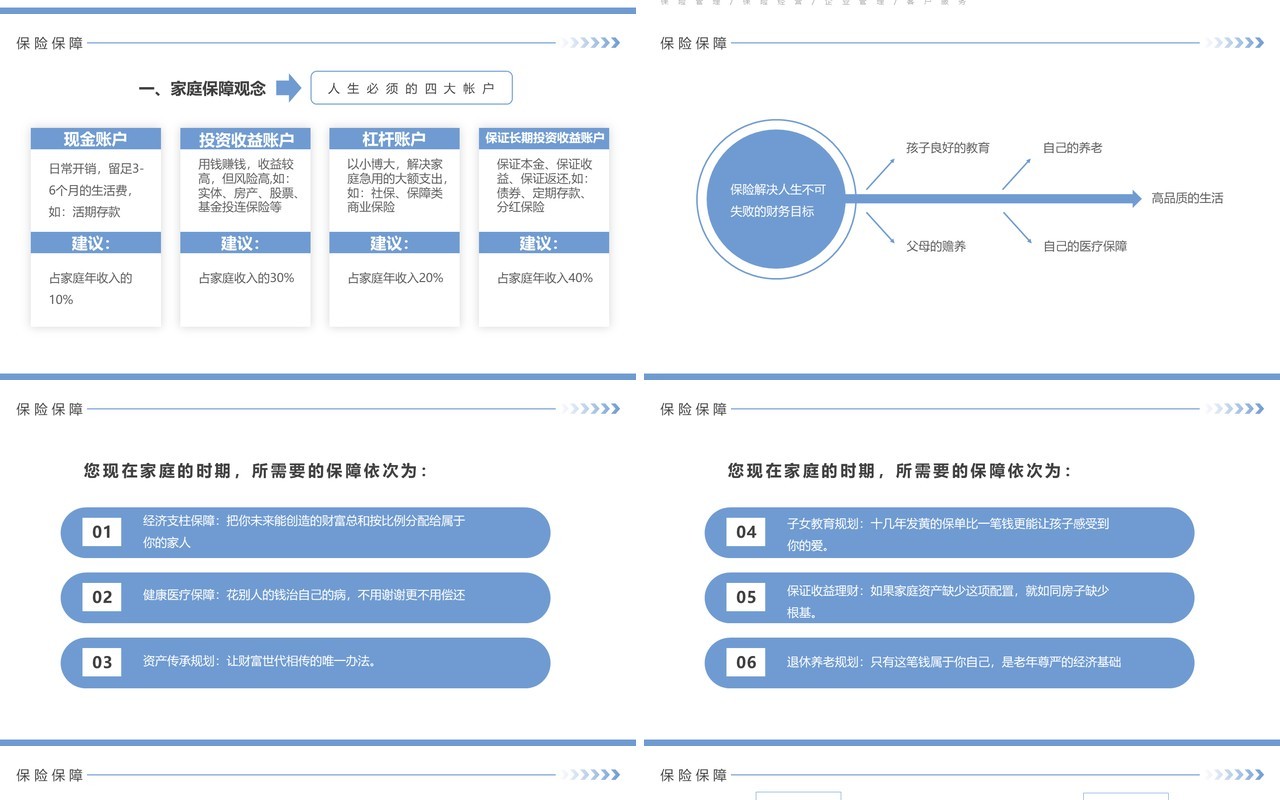Select the label 父母的赡养
This screenshot has height=800, width=1280.
(936, 246)
